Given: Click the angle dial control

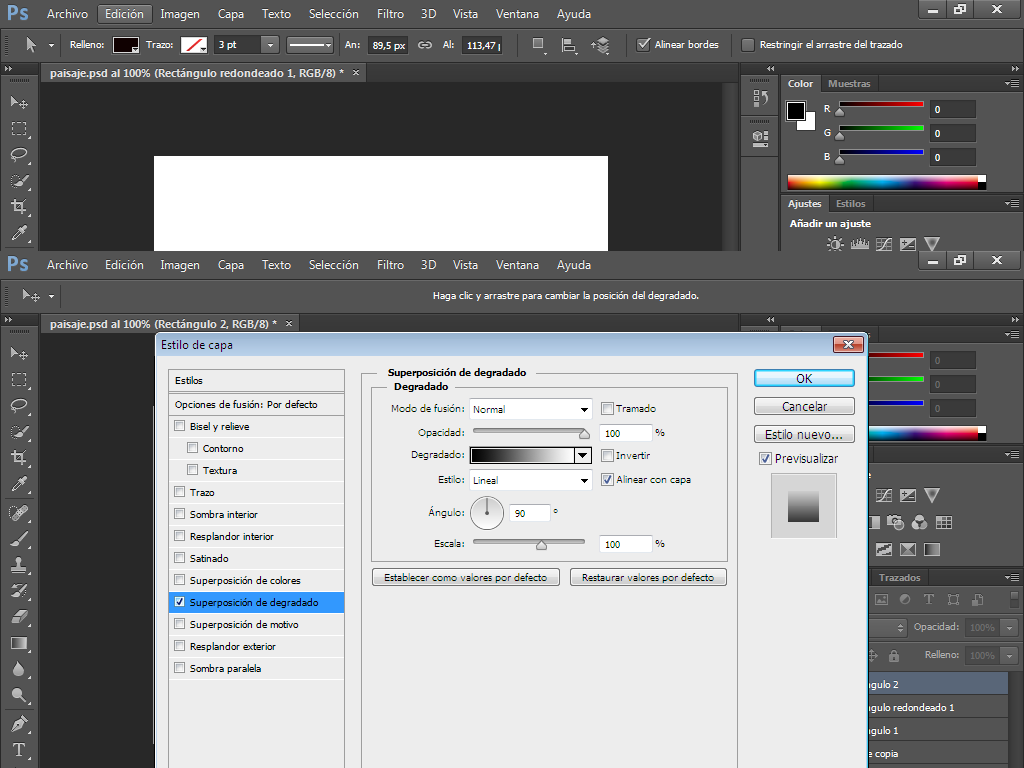Looking at the screenshot, I should (487, 513).
